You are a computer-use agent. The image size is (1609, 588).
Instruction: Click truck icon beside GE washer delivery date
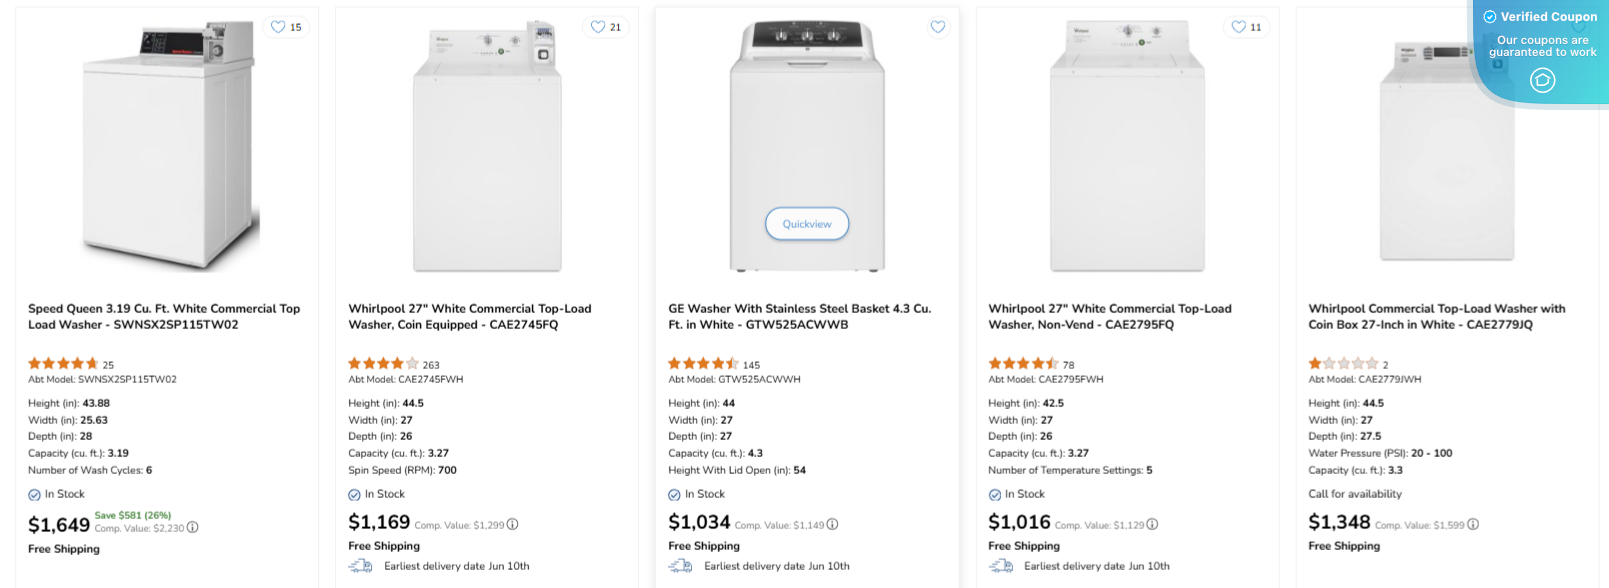[x=681, y=566]
